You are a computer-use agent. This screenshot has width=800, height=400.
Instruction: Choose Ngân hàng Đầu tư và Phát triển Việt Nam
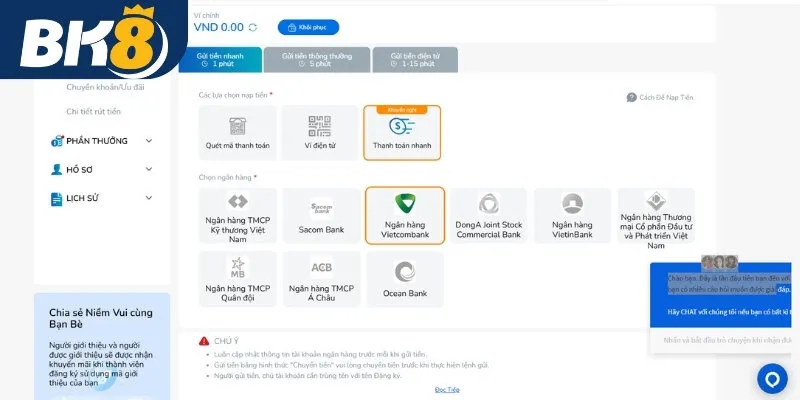[656, 215]
